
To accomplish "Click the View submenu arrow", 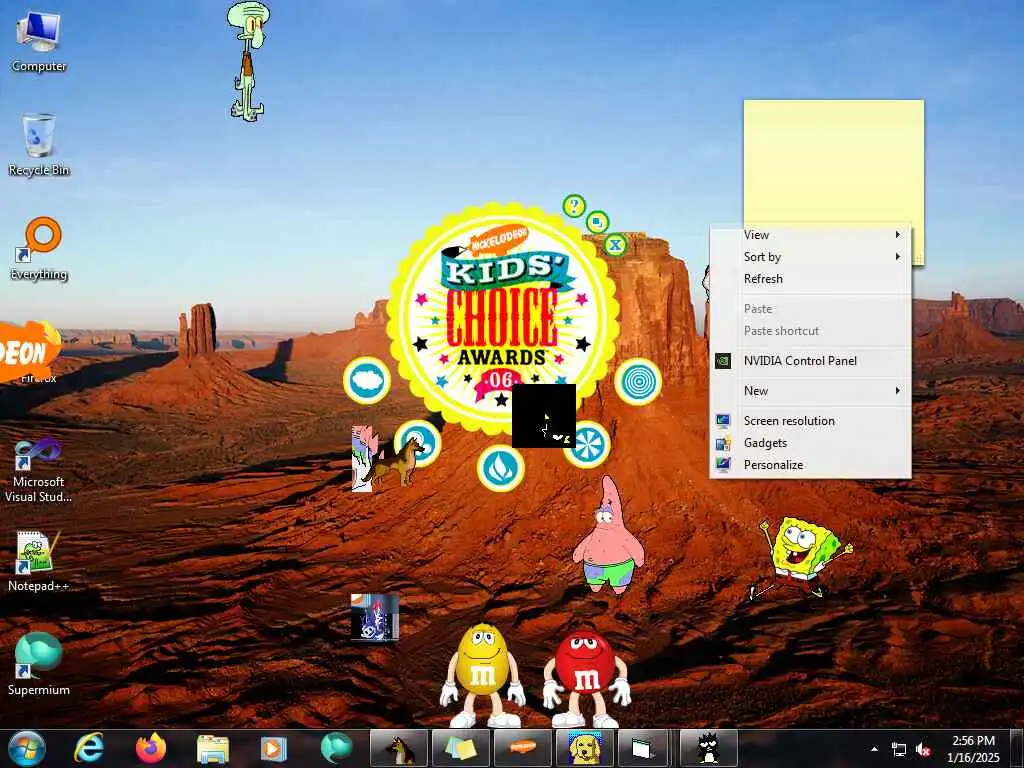I will coord(898,234).
